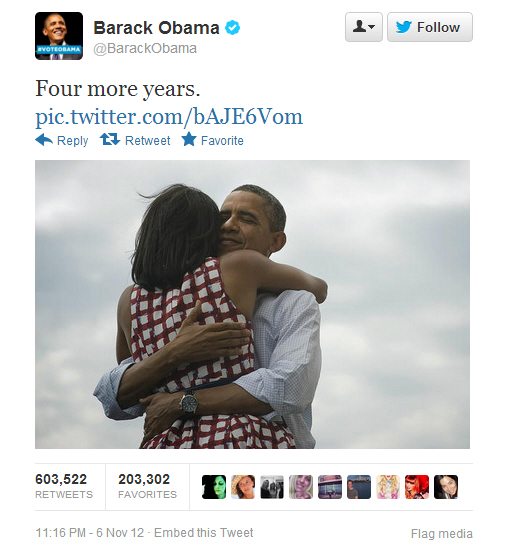Open the green-faced user avatar
This screenshot has height=552, width=516.
[214, 487]
